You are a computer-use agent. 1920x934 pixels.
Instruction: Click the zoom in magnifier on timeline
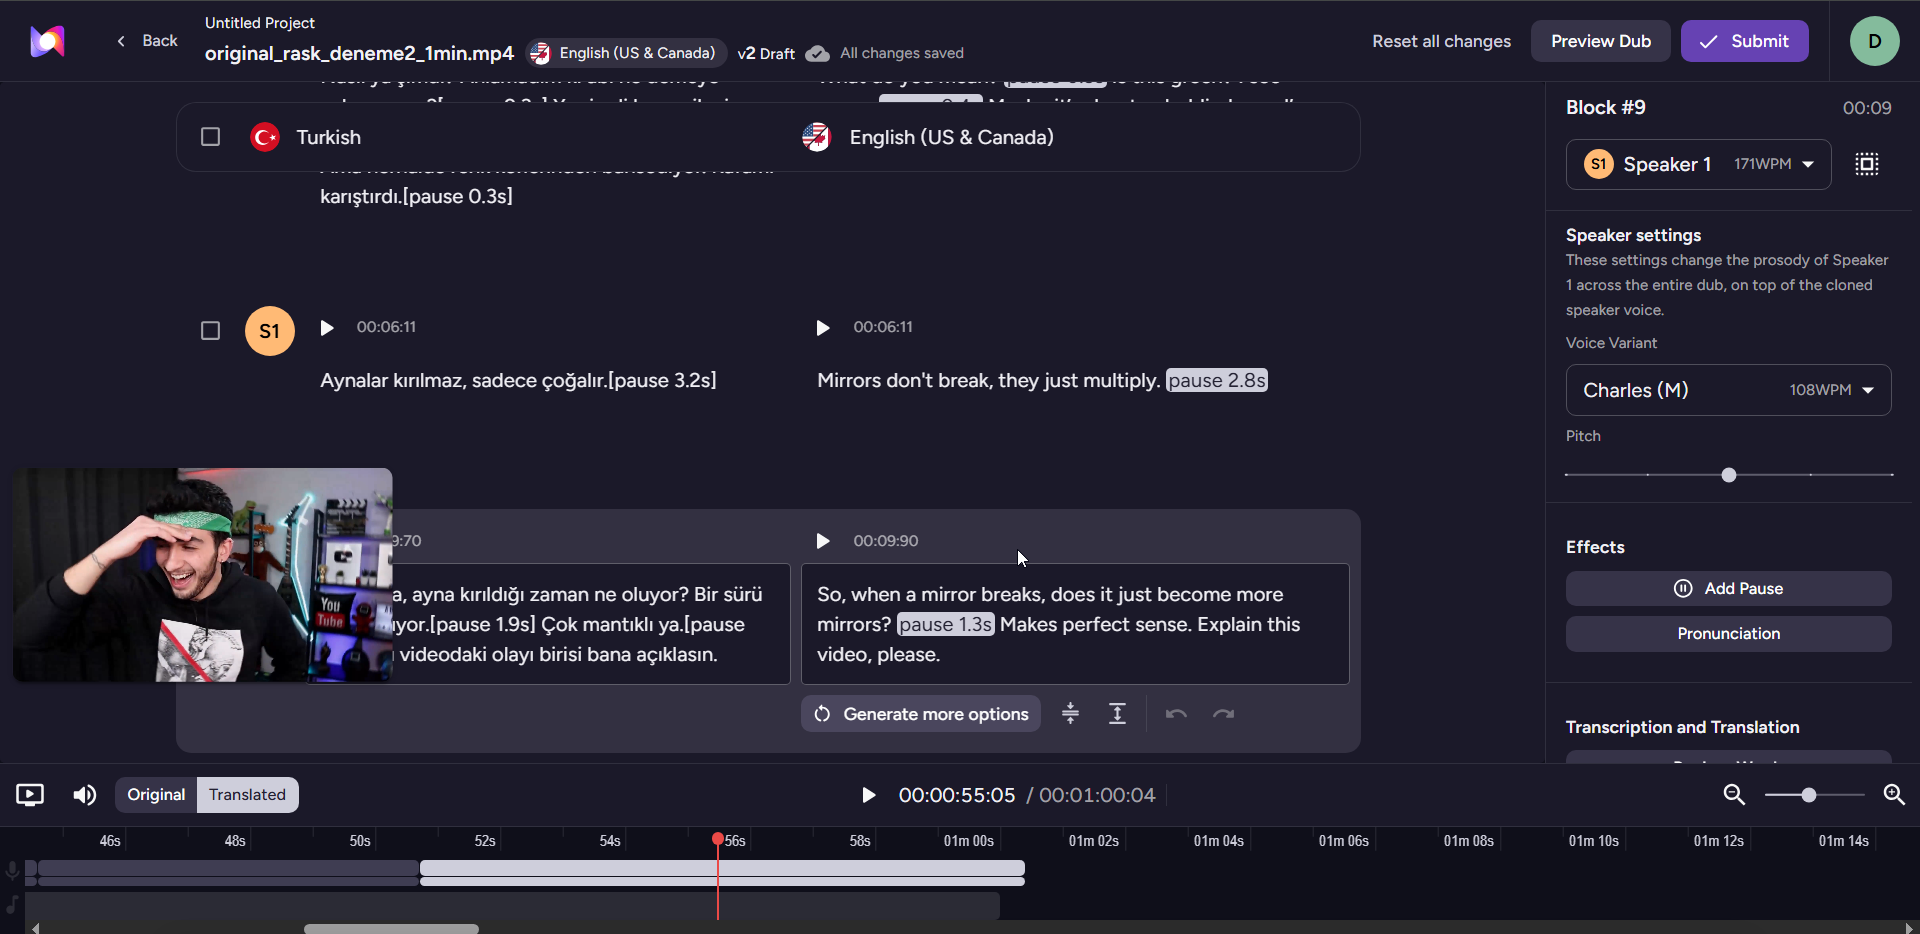click(x=1894, y=795)
